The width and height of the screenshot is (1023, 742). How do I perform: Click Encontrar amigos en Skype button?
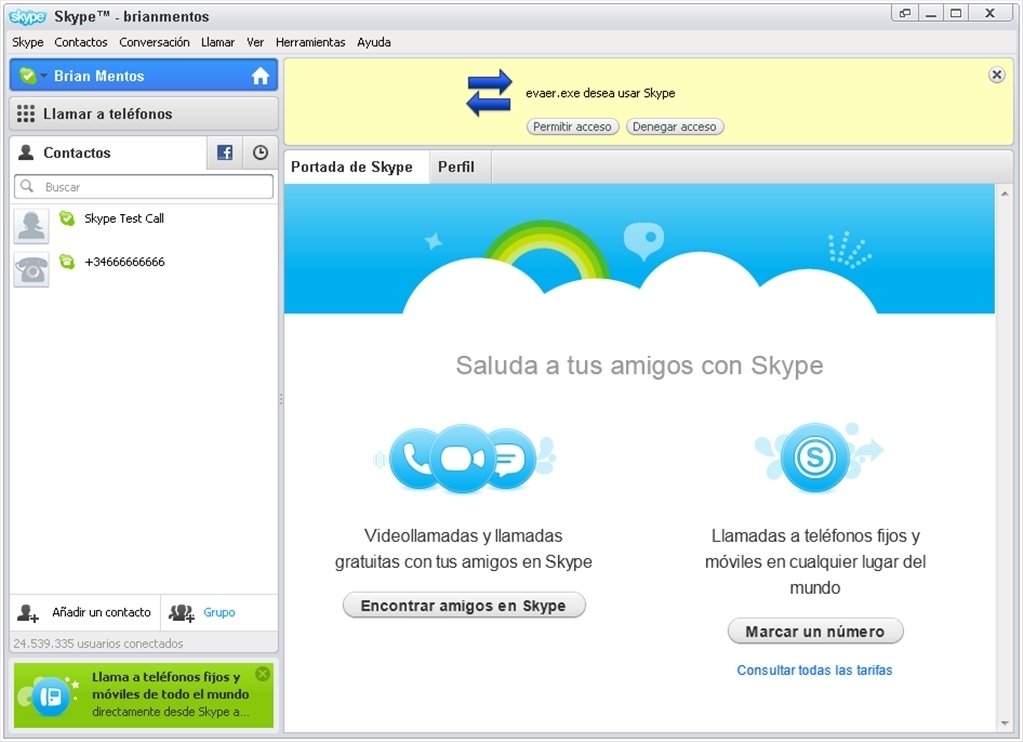point(464,606)
